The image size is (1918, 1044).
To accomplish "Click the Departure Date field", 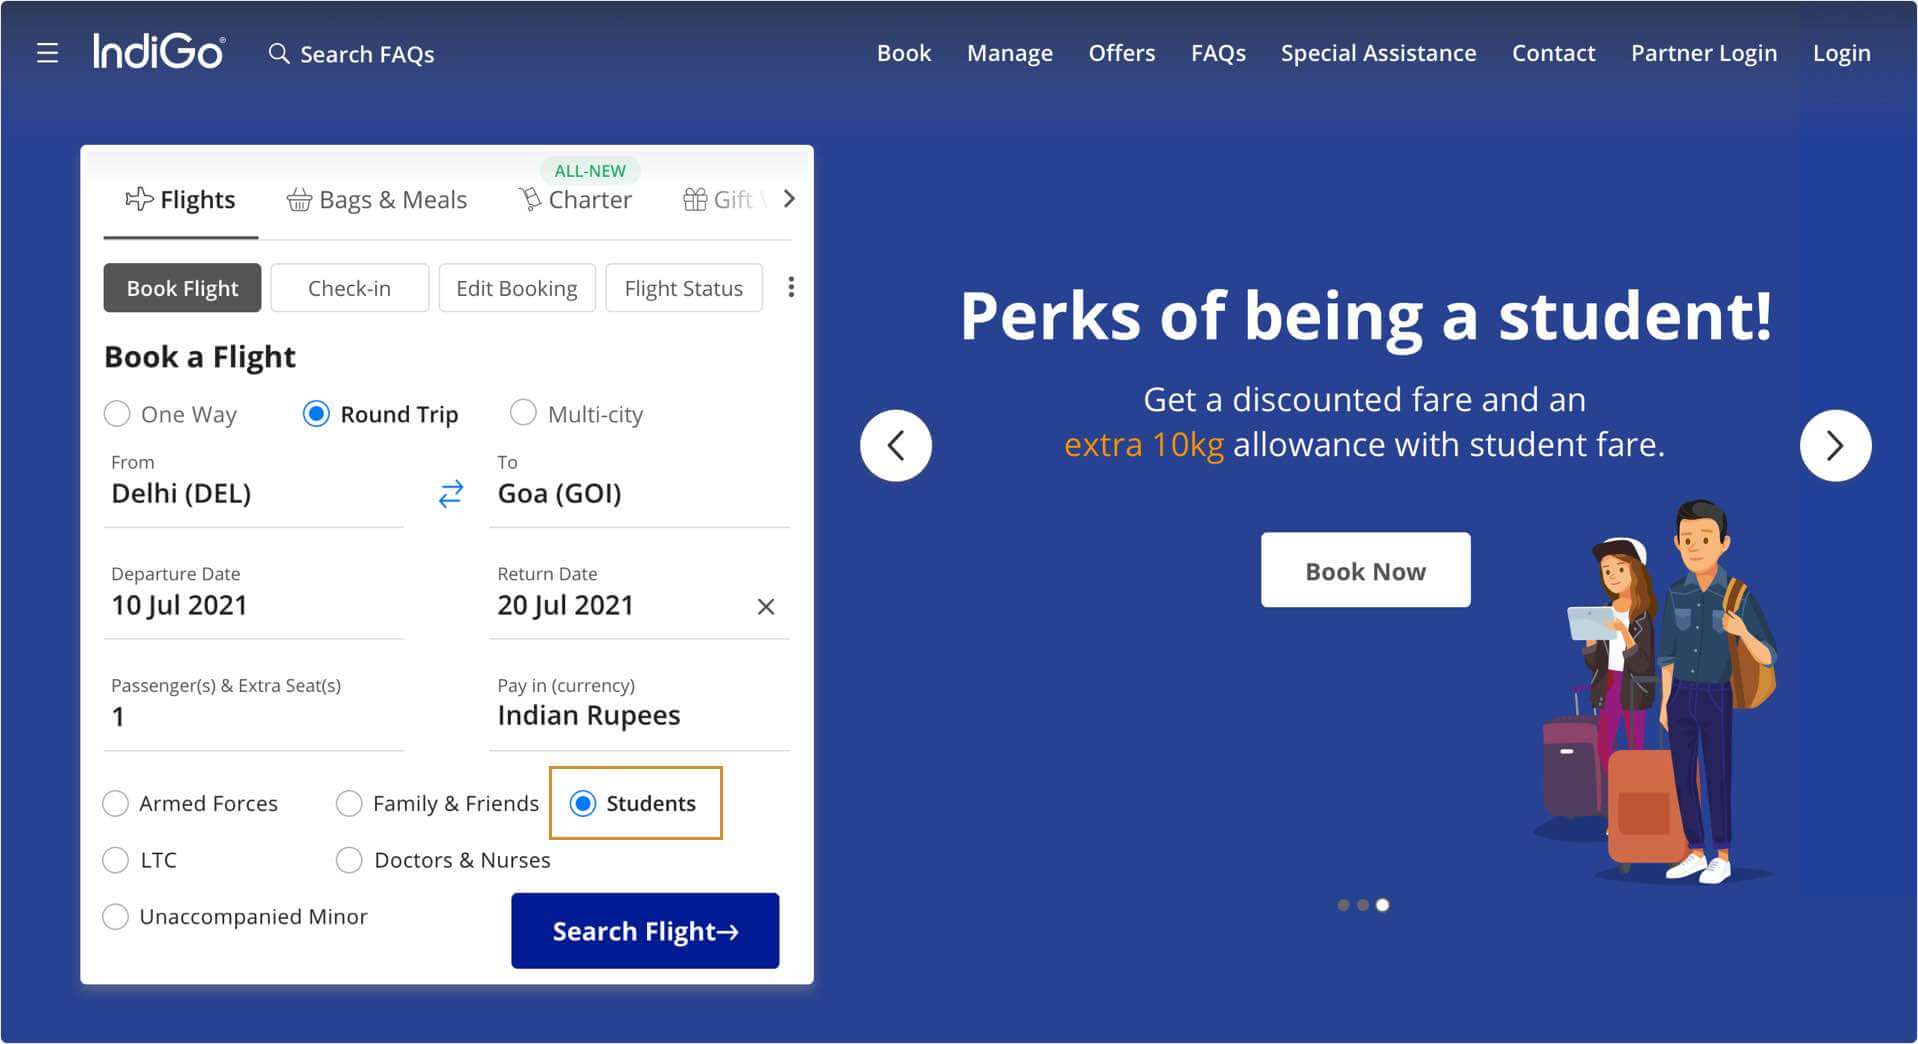I will 179,604.
